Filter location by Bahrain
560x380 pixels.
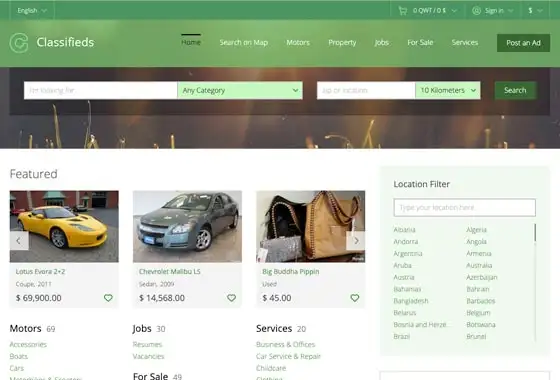click(x=478, y=289)
